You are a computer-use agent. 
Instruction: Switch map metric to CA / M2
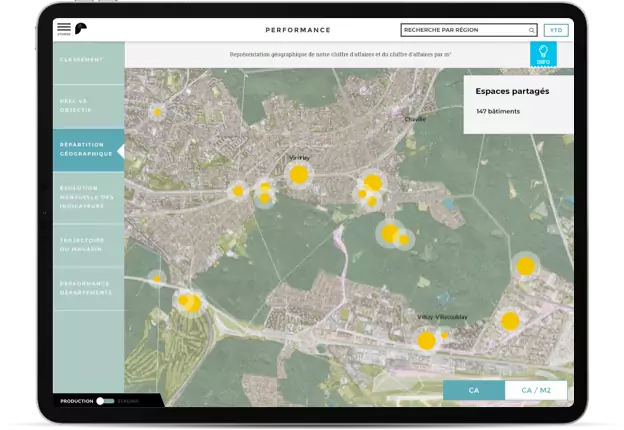click(x=536, y=390)
